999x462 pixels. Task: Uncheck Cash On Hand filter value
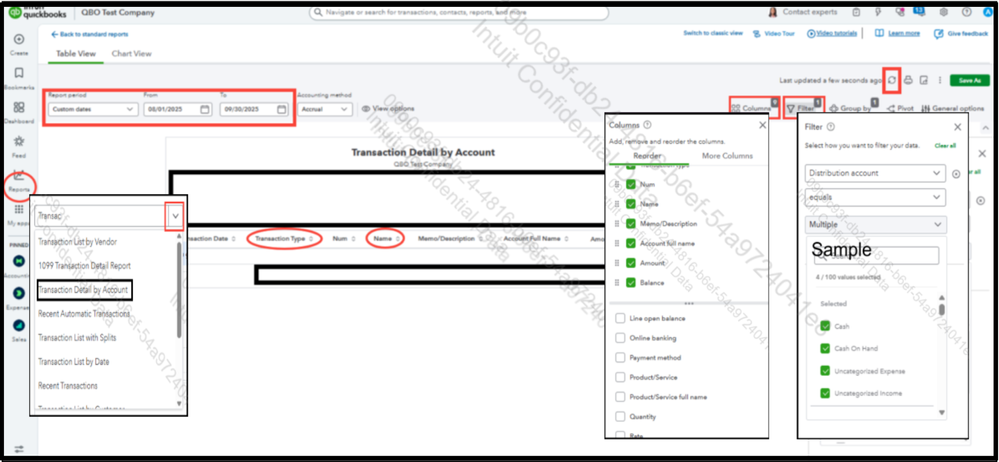pos(825,349)
